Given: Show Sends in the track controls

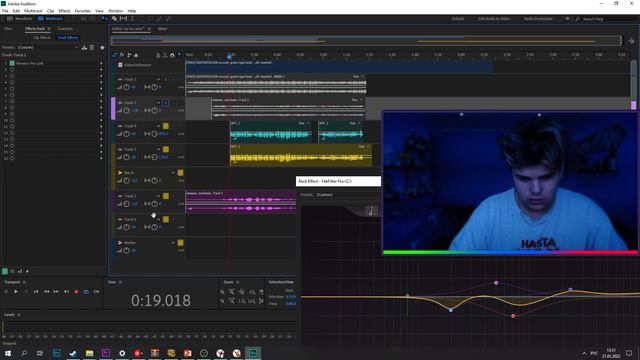Looking at the screenshot, I should click(129, 55).
